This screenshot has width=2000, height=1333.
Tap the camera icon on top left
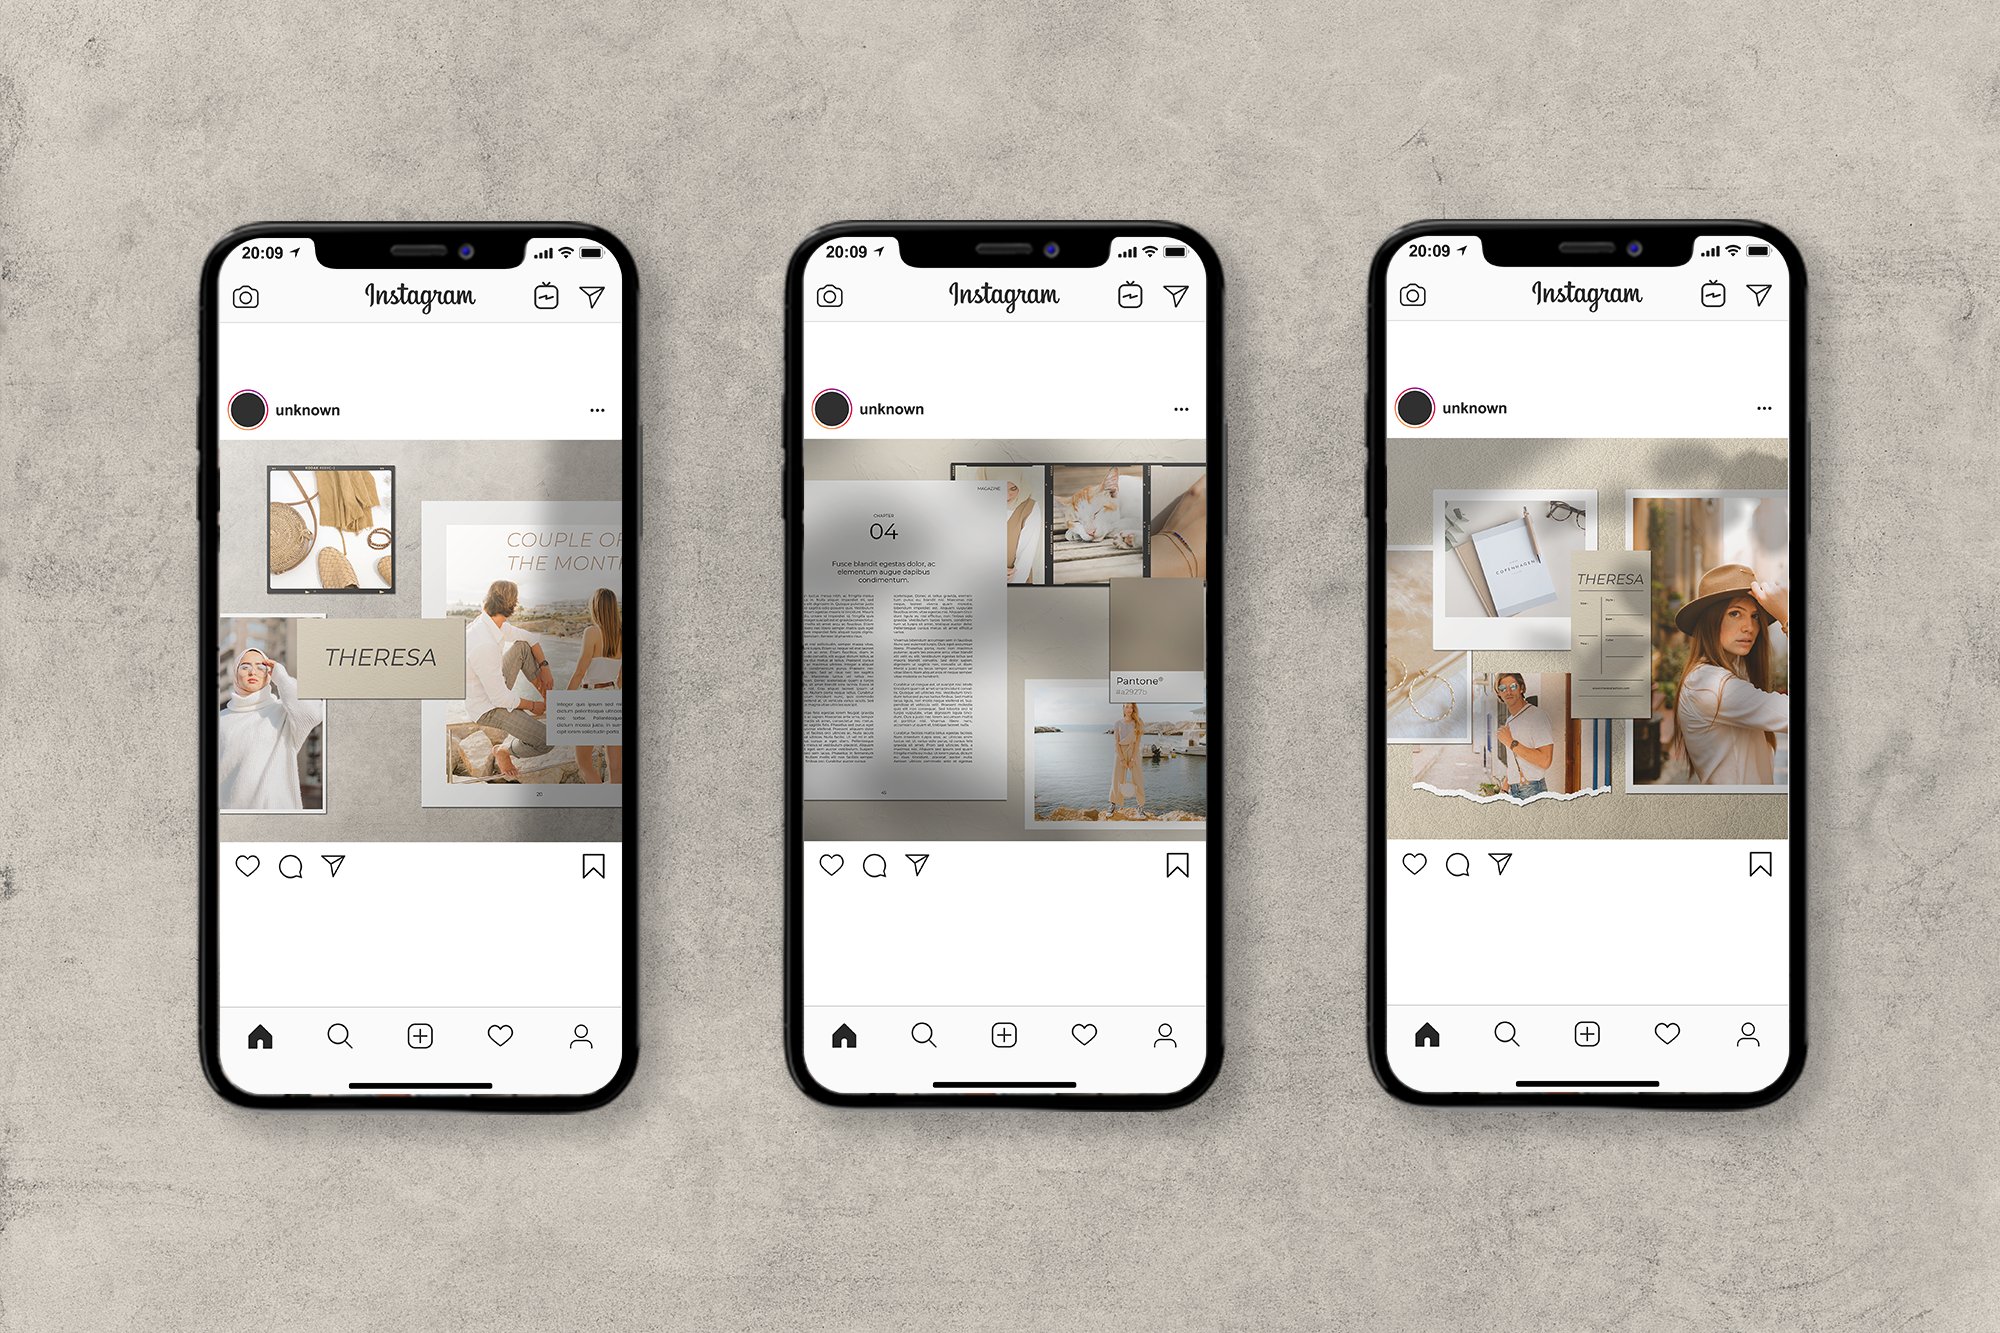point(242,299)
